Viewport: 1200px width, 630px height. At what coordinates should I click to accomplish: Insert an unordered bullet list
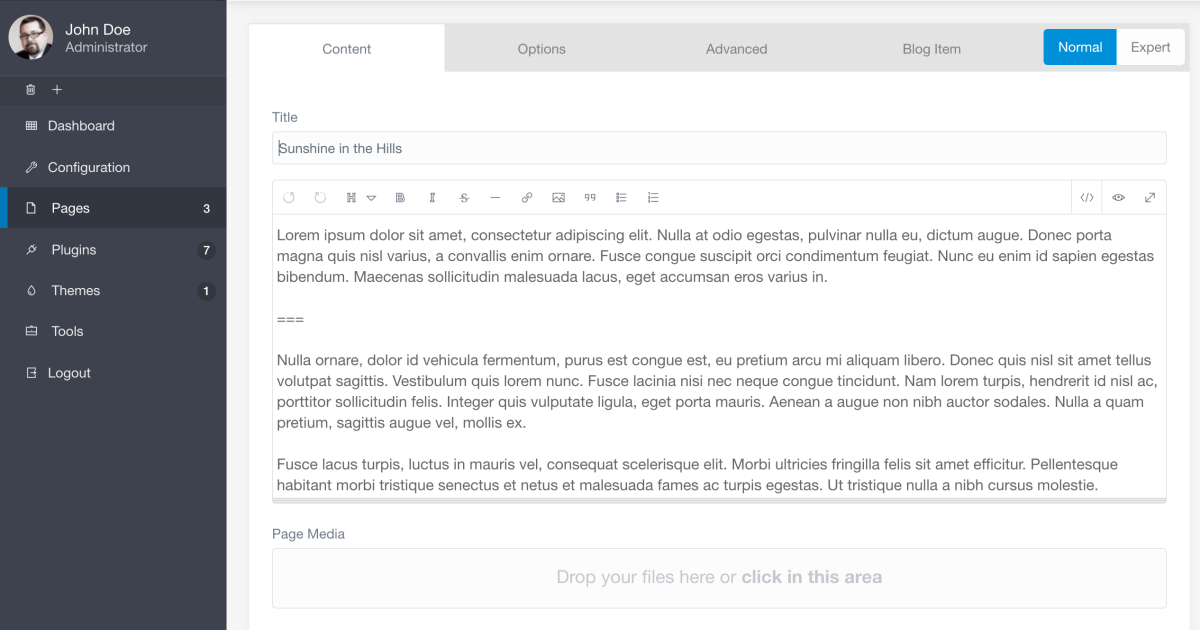coord(621,198)
